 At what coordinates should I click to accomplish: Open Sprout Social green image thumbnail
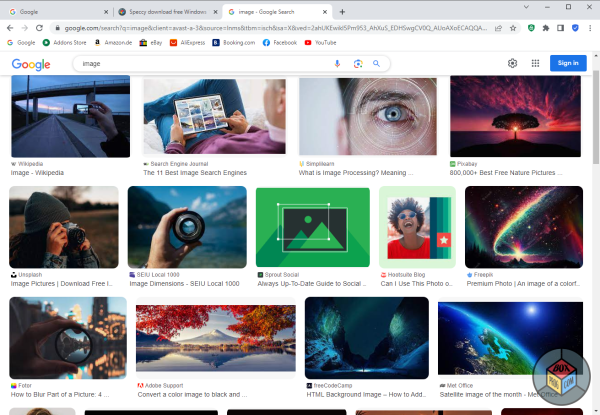click(x=313, y=227)
